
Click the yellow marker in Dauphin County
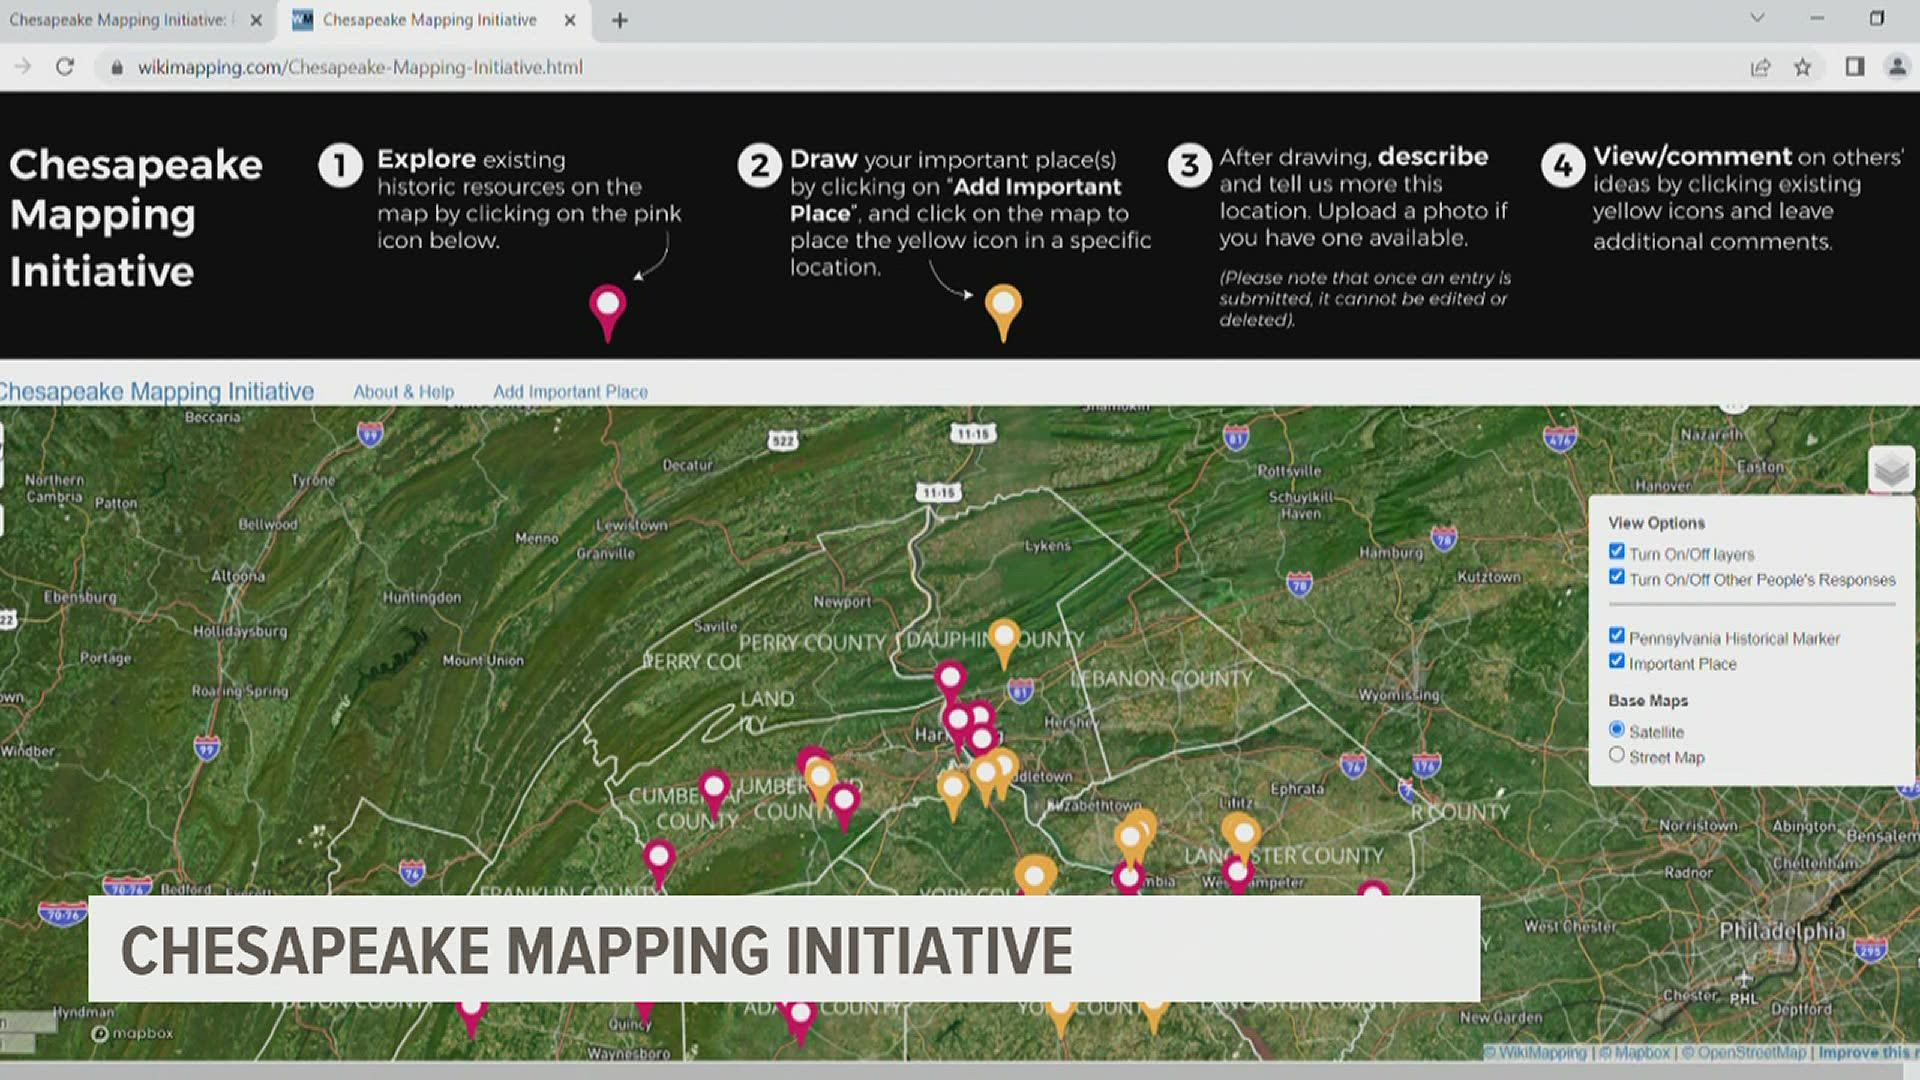(x=1004, y=643)
